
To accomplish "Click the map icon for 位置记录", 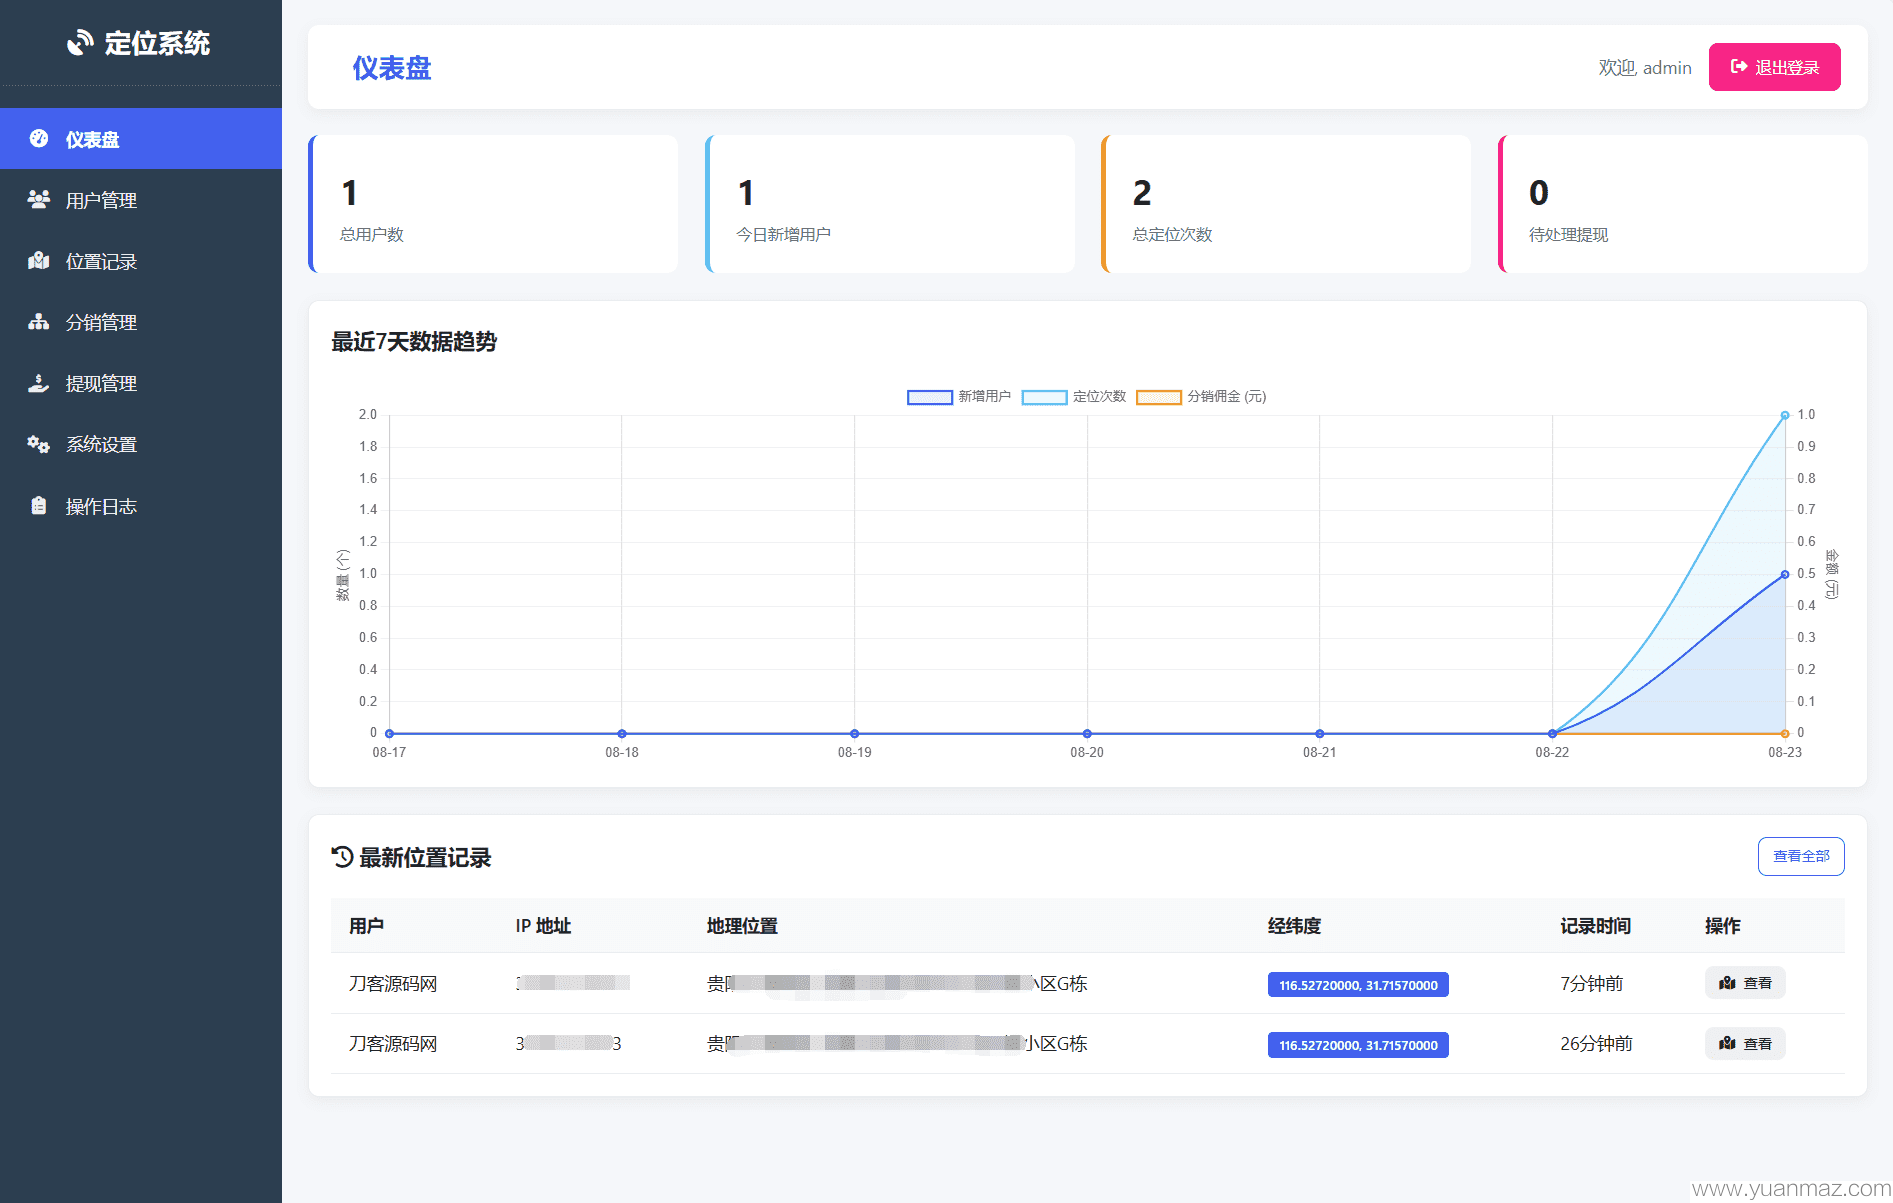I will click(39, 261).
